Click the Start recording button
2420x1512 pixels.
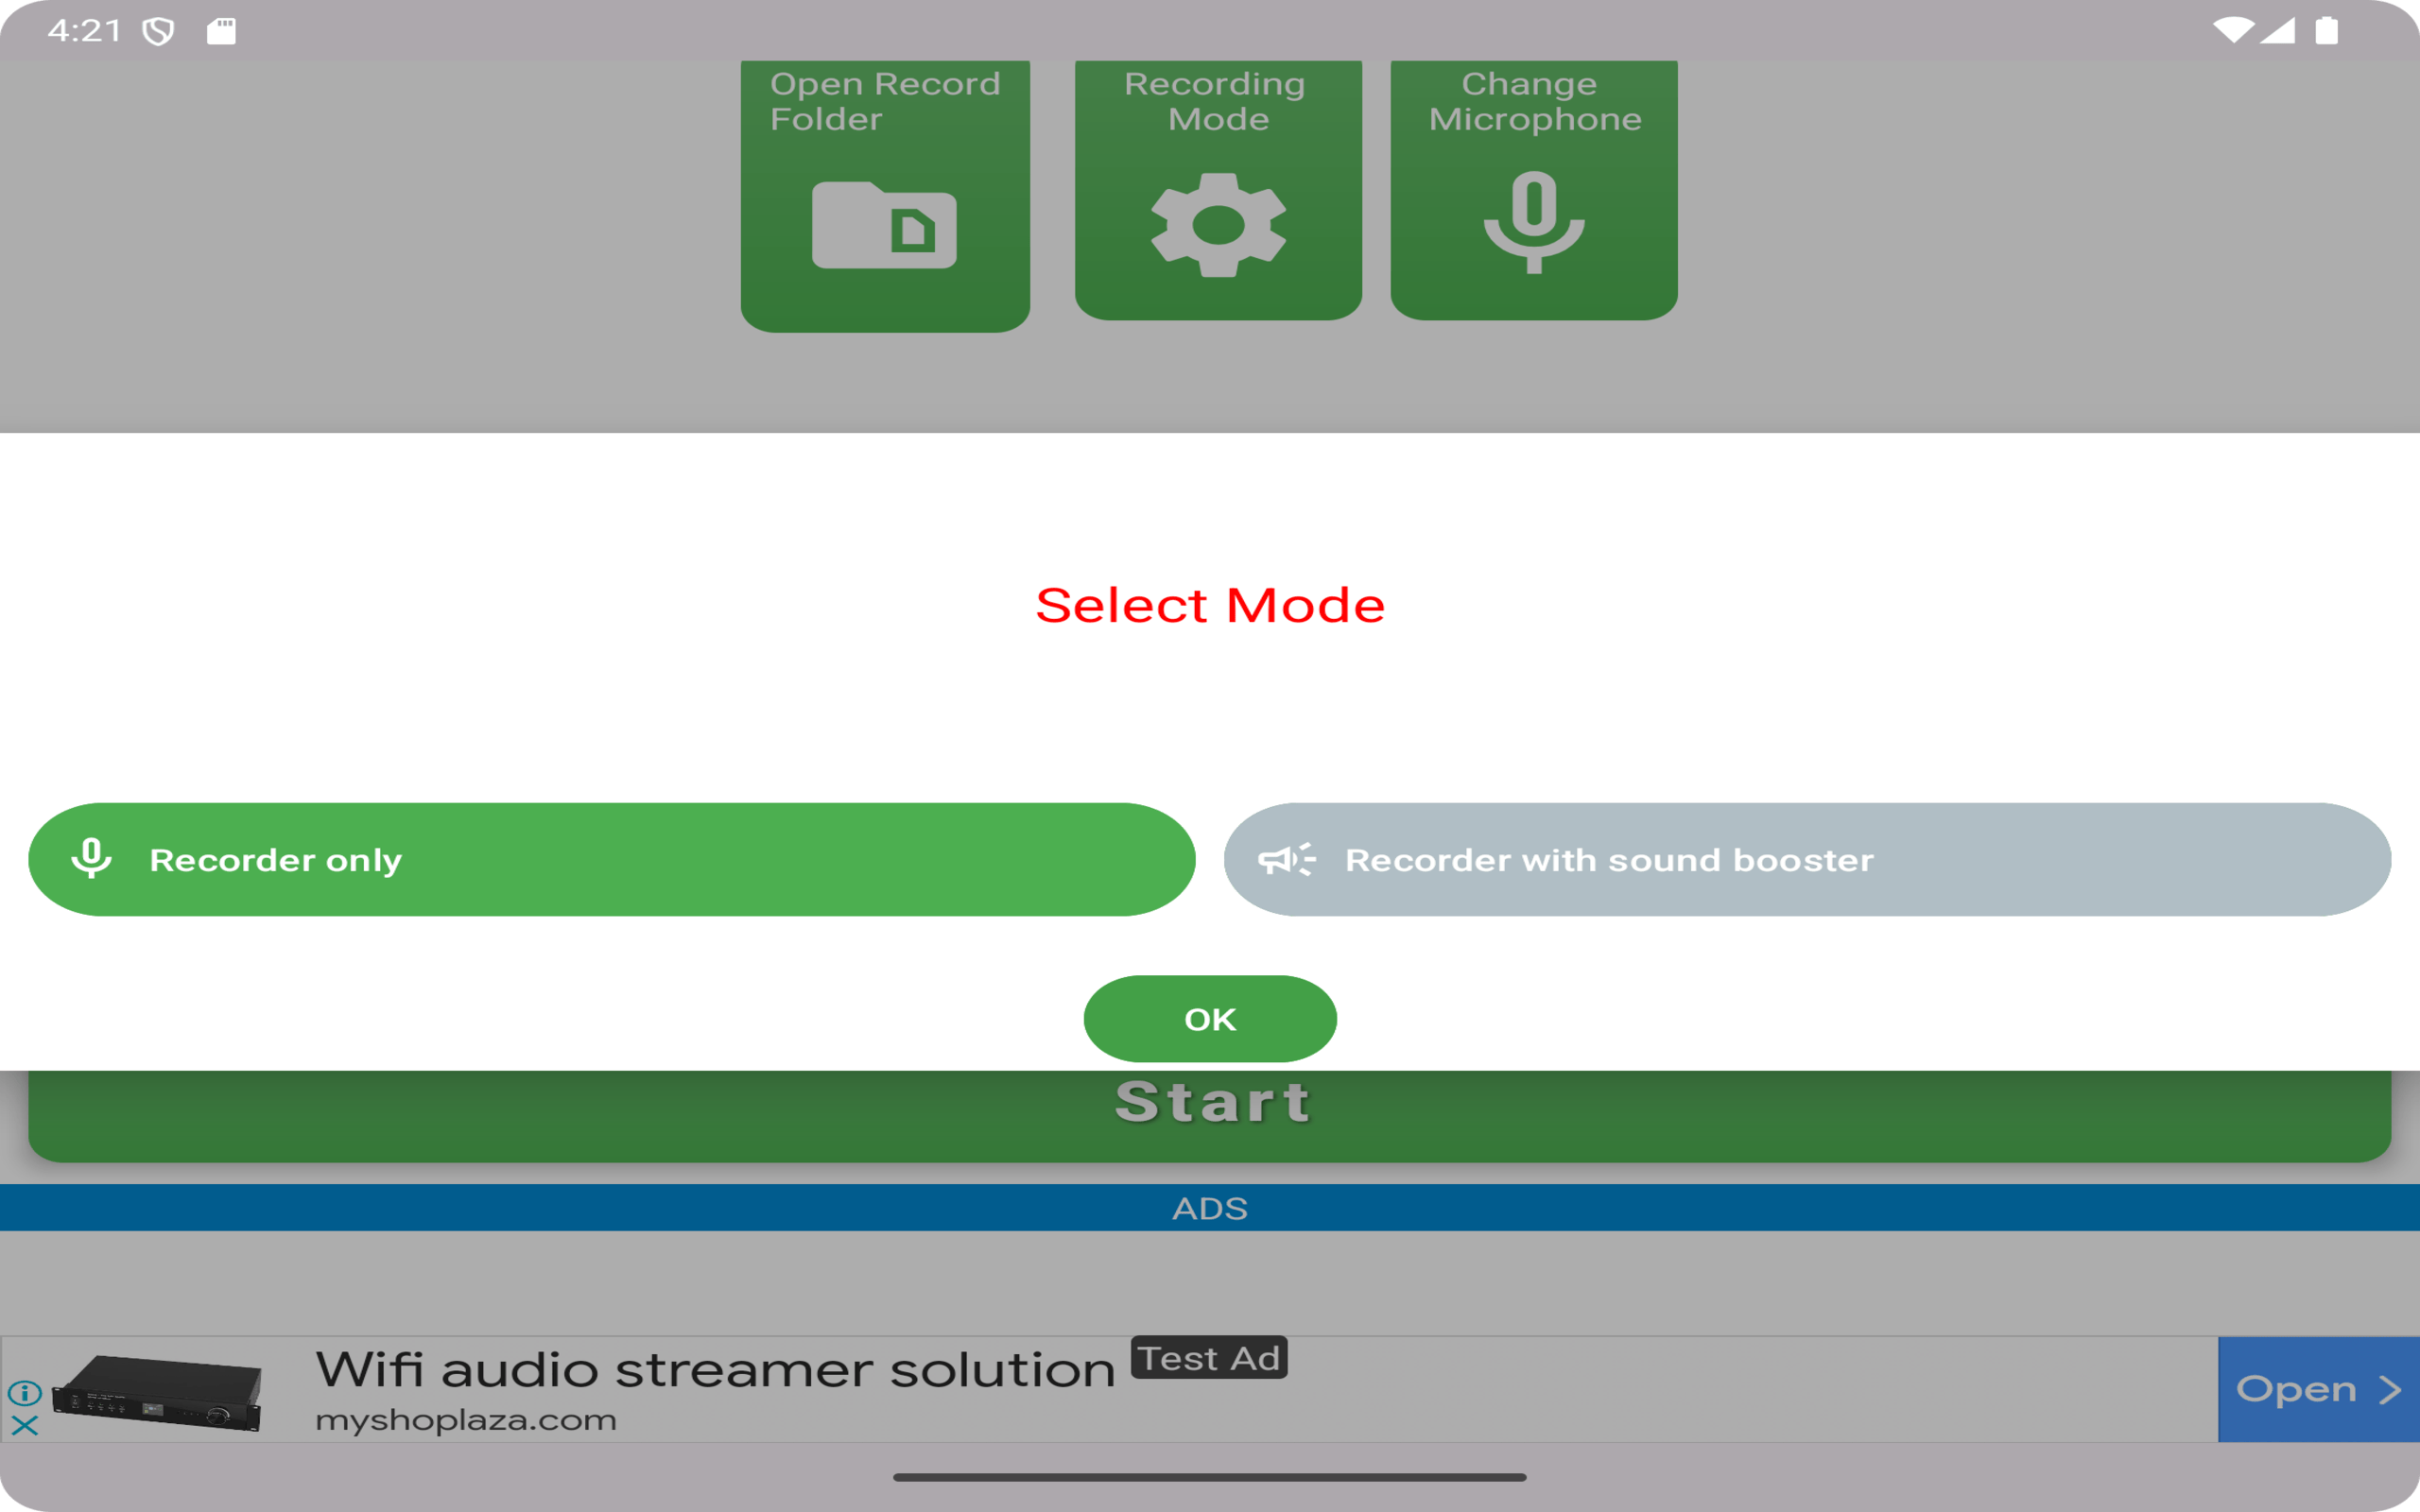1210,1115
